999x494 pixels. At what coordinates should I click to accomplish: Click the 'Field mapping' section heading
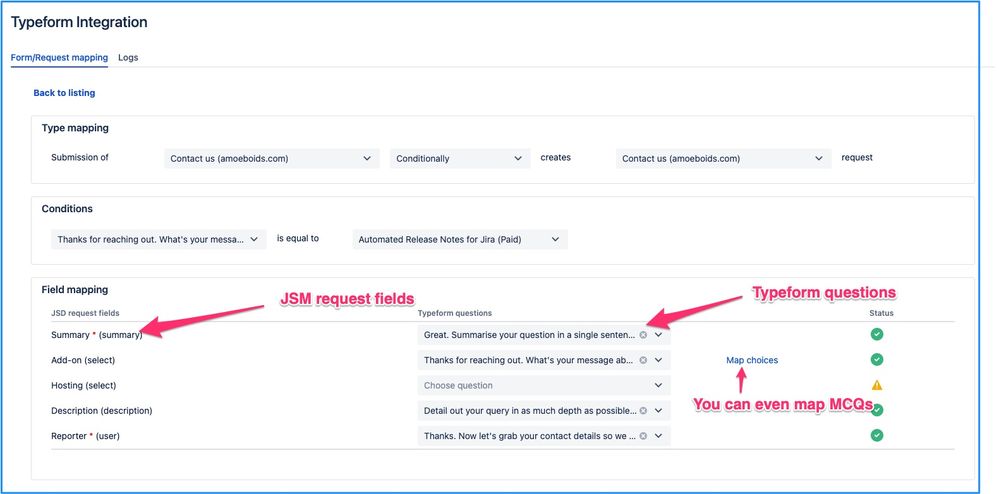(75, 290)
